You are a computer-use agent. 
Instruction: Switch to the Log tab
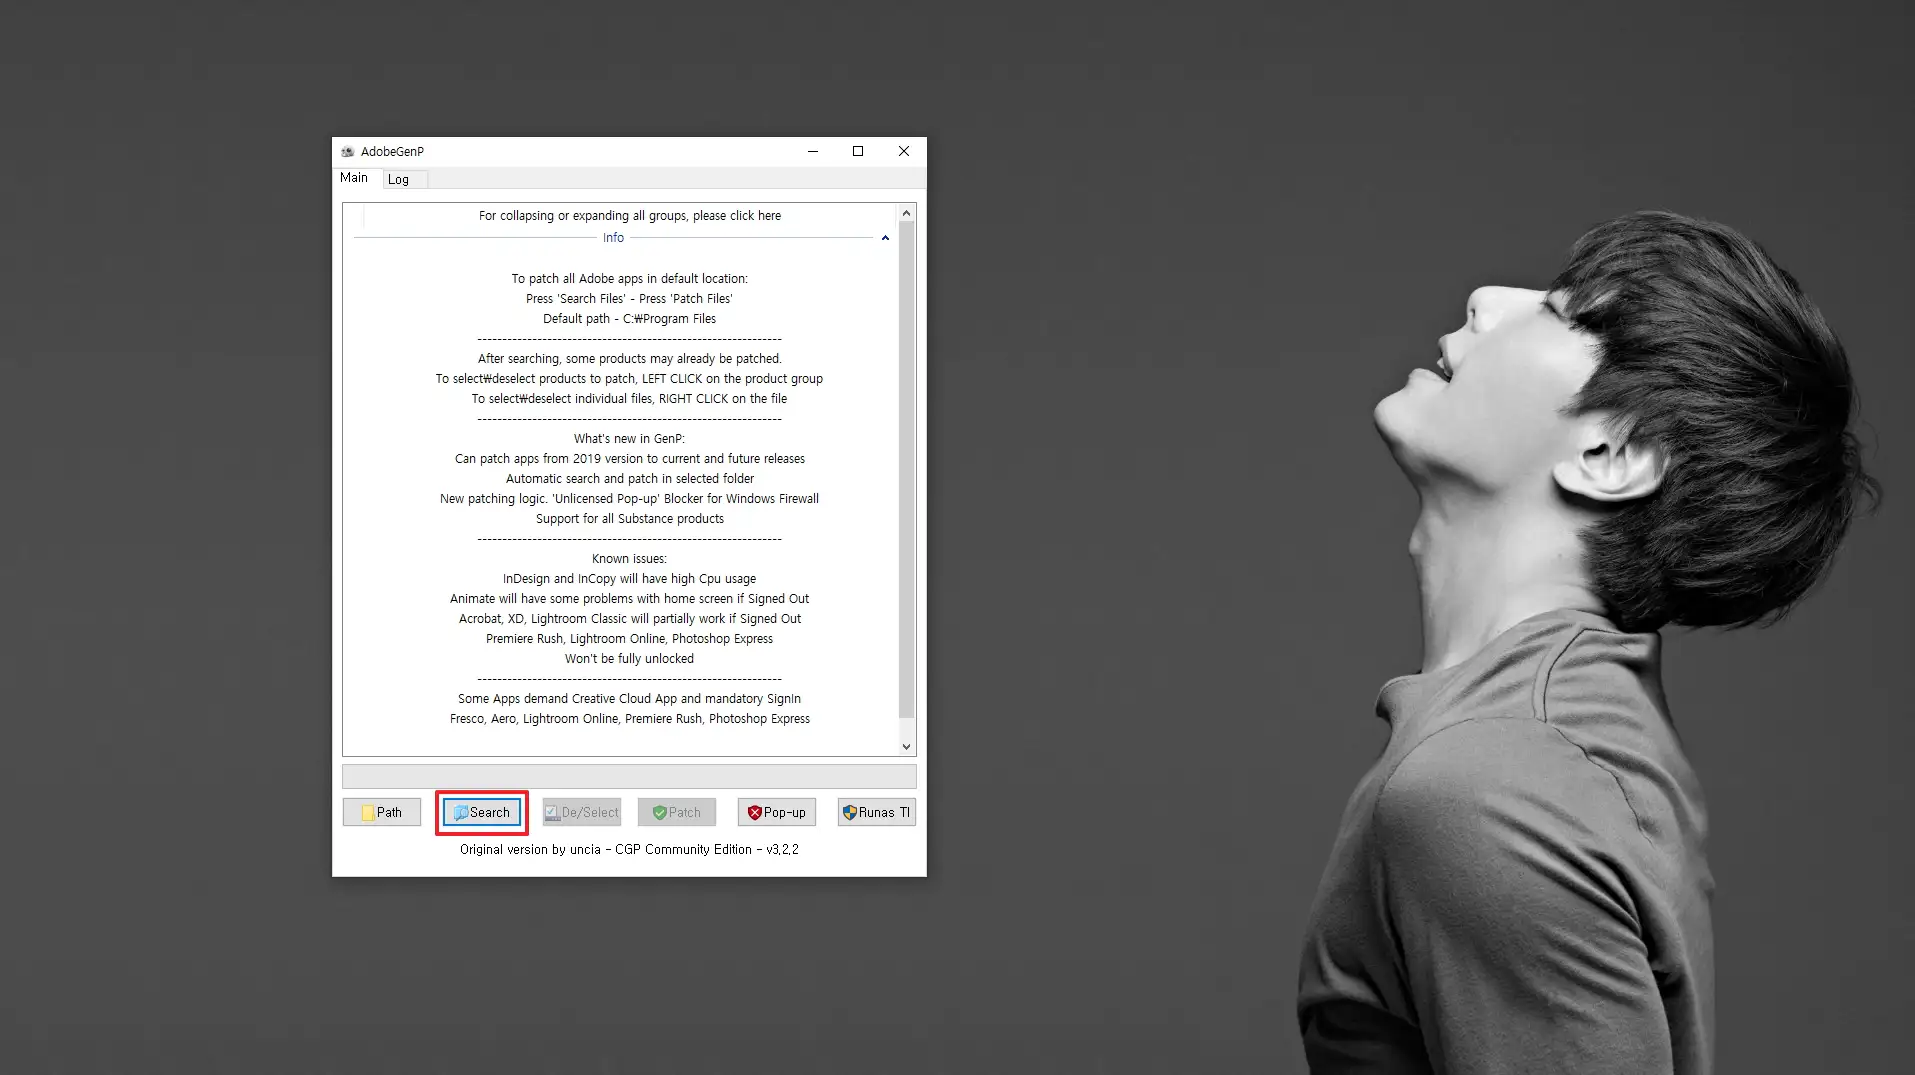coord(405,179)
